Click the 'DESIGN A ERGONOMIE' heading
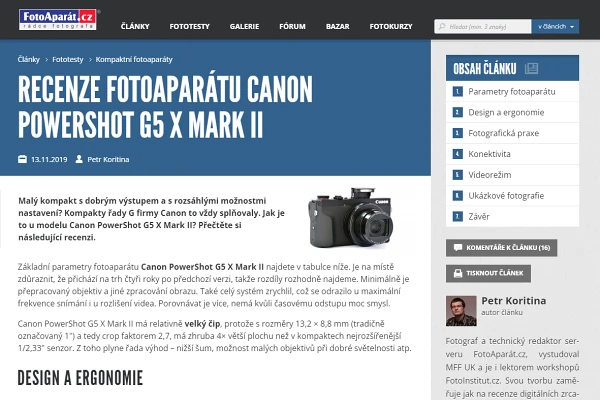 pos(80,378)
